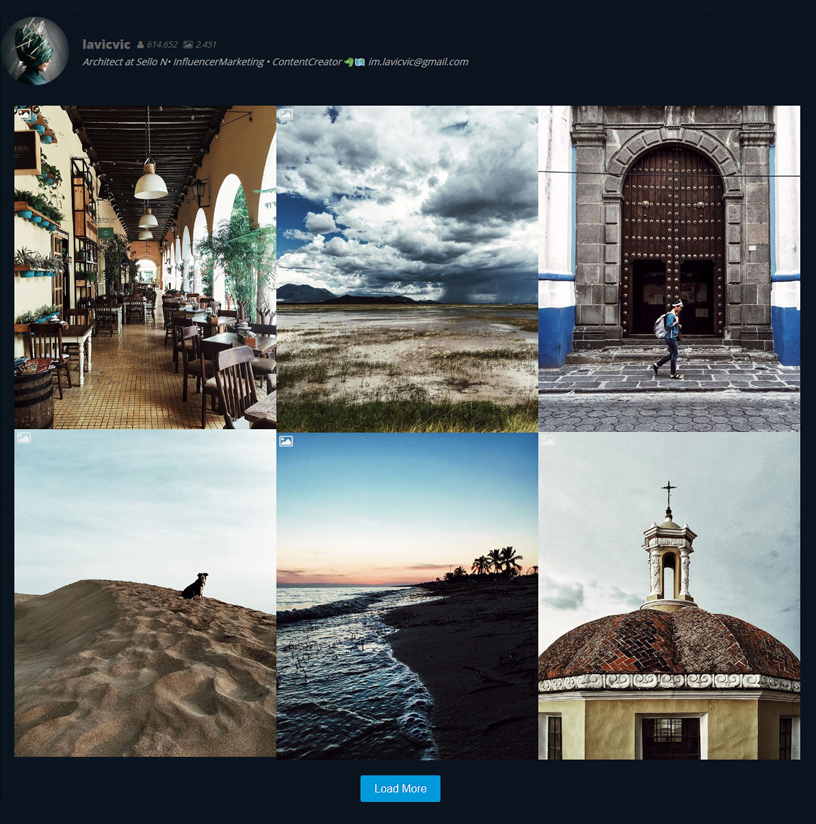Click the posts count image icon

pos(188,45)
